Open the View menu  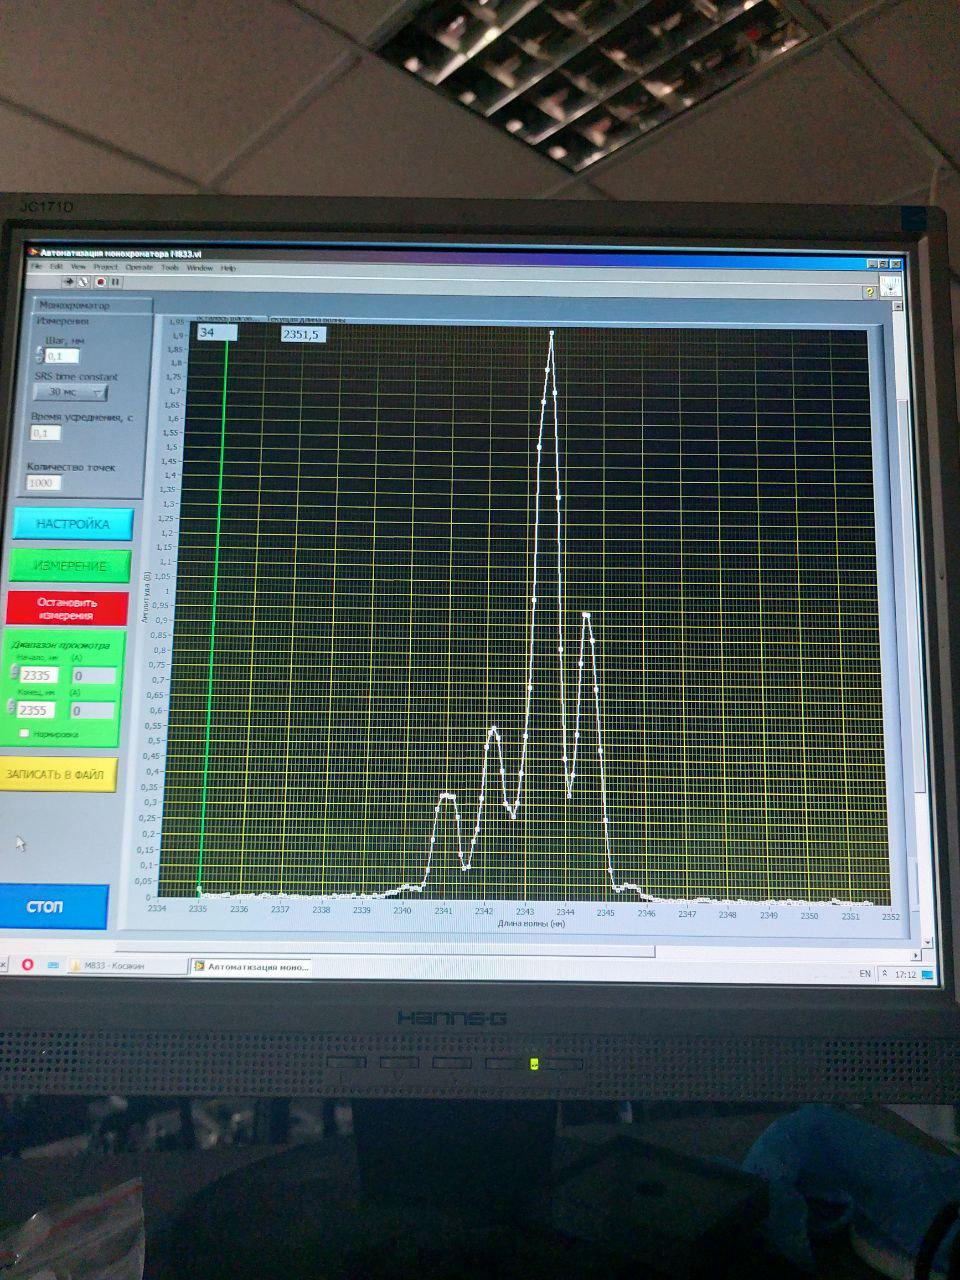[x=77, y=267]
